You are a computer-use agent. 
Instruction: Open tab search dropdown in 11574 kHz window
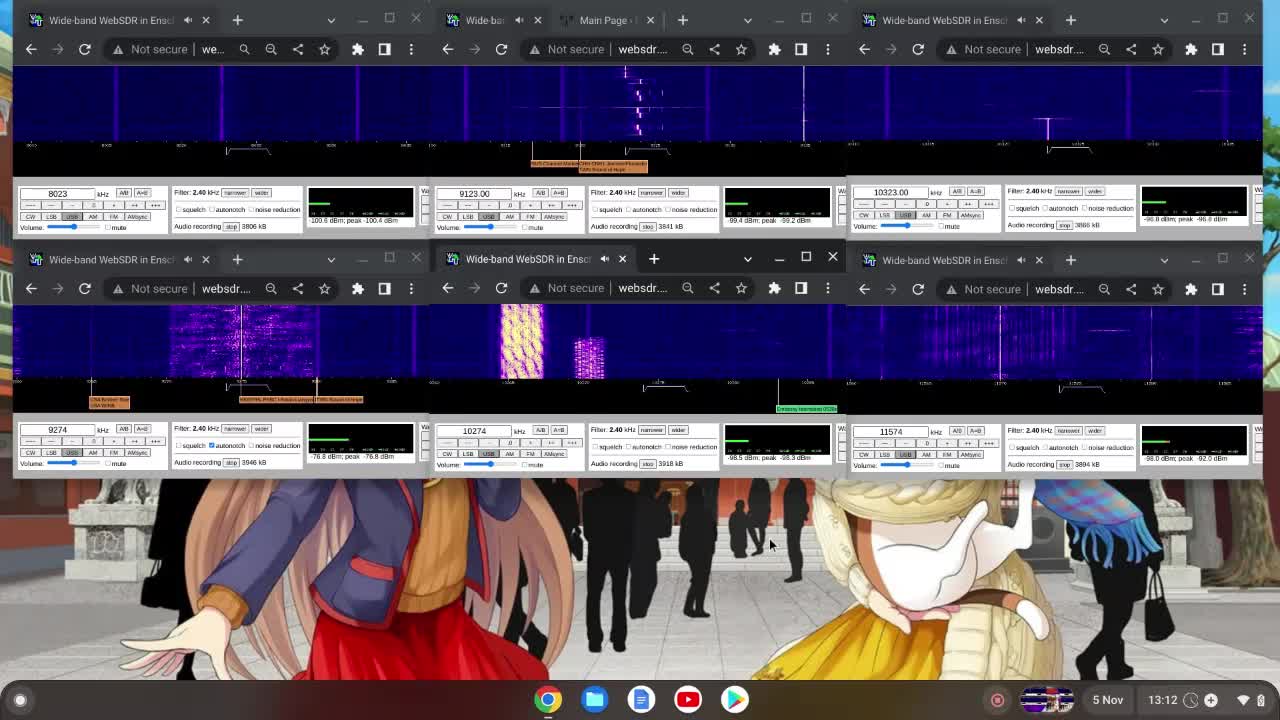[x=1164, y=260]
